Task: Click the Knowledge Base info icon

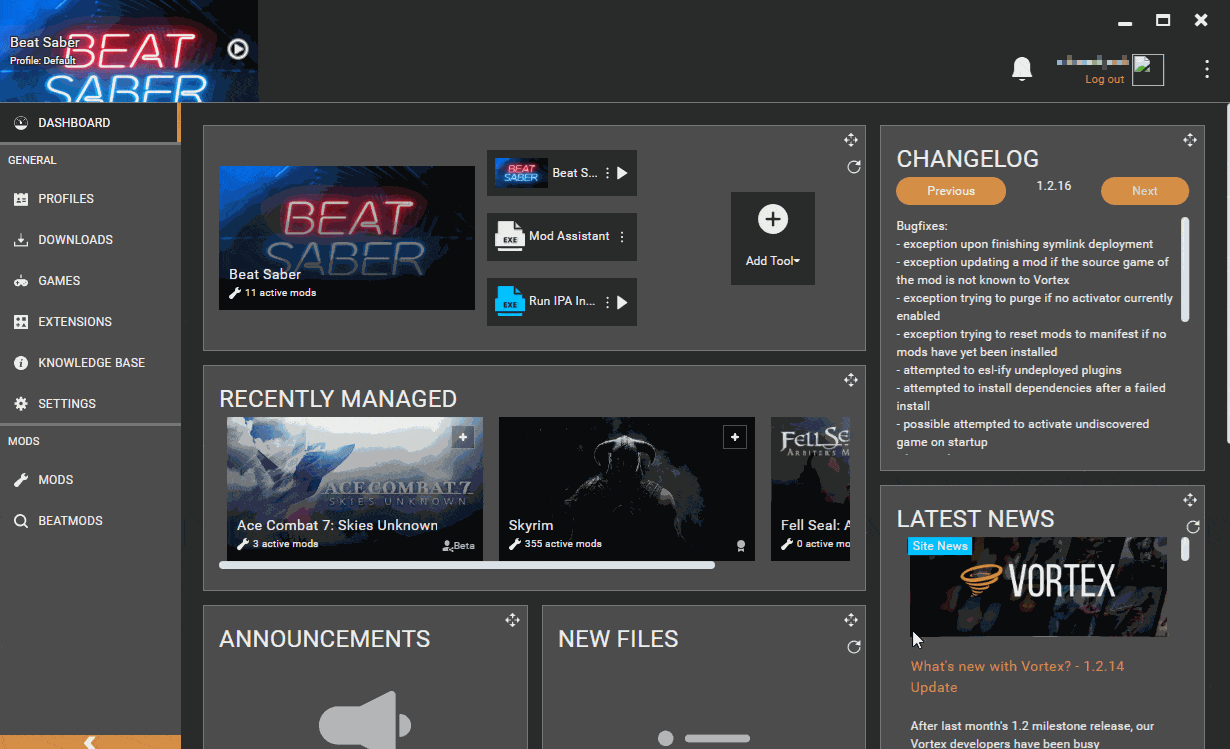Action: pyautogui.click(x=20, y=363)
